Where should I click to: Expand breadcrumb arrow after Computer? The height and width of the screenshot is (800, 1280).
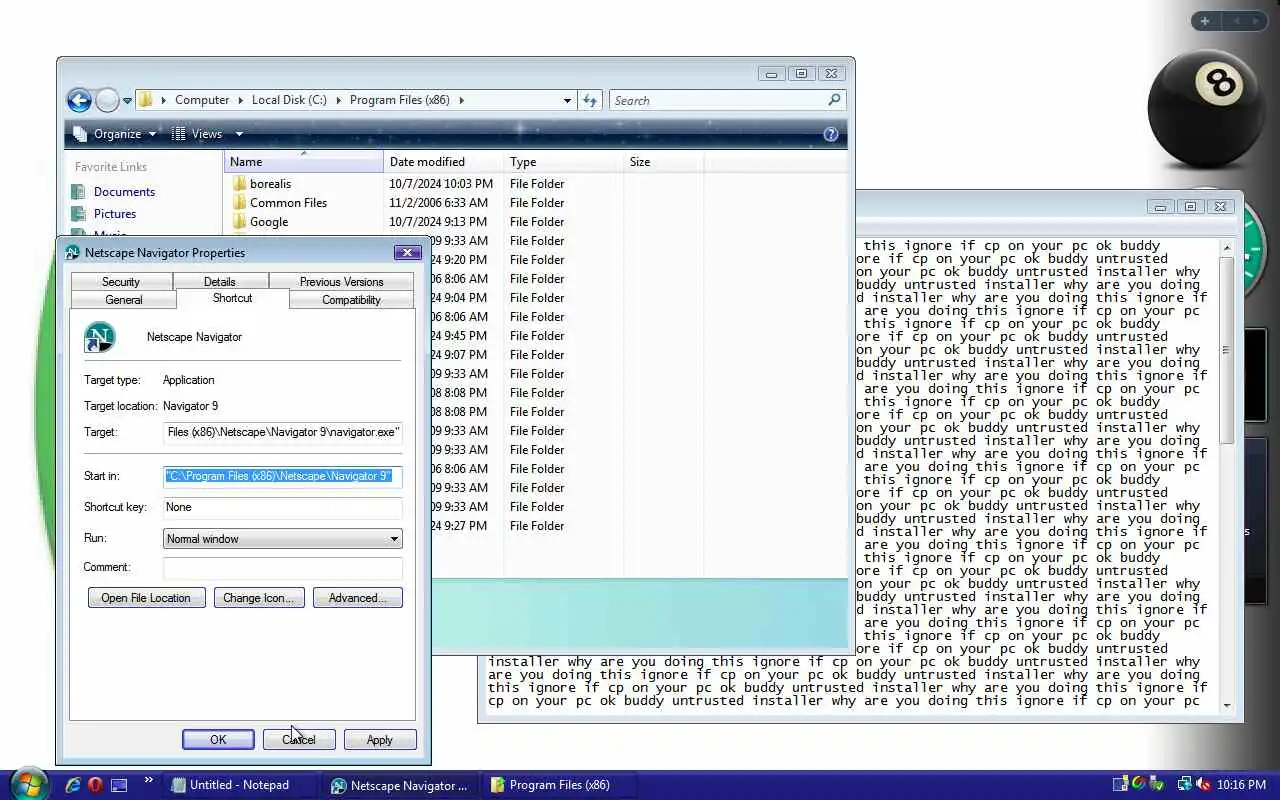point(241,100)
